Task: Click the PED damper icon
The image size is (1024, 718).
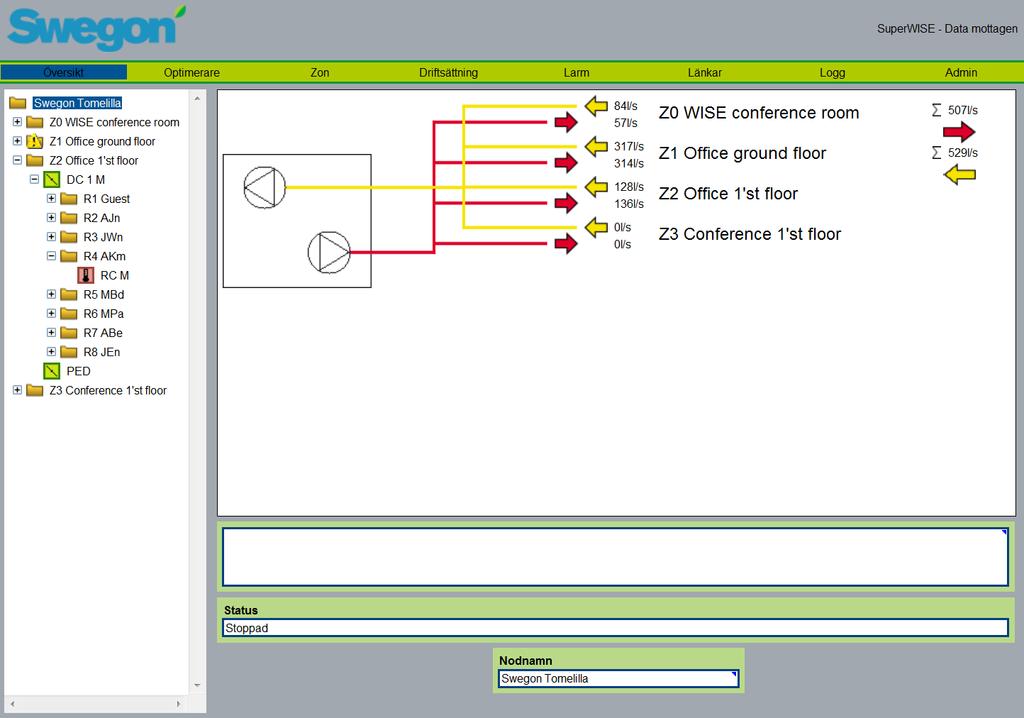Action: 52,371
